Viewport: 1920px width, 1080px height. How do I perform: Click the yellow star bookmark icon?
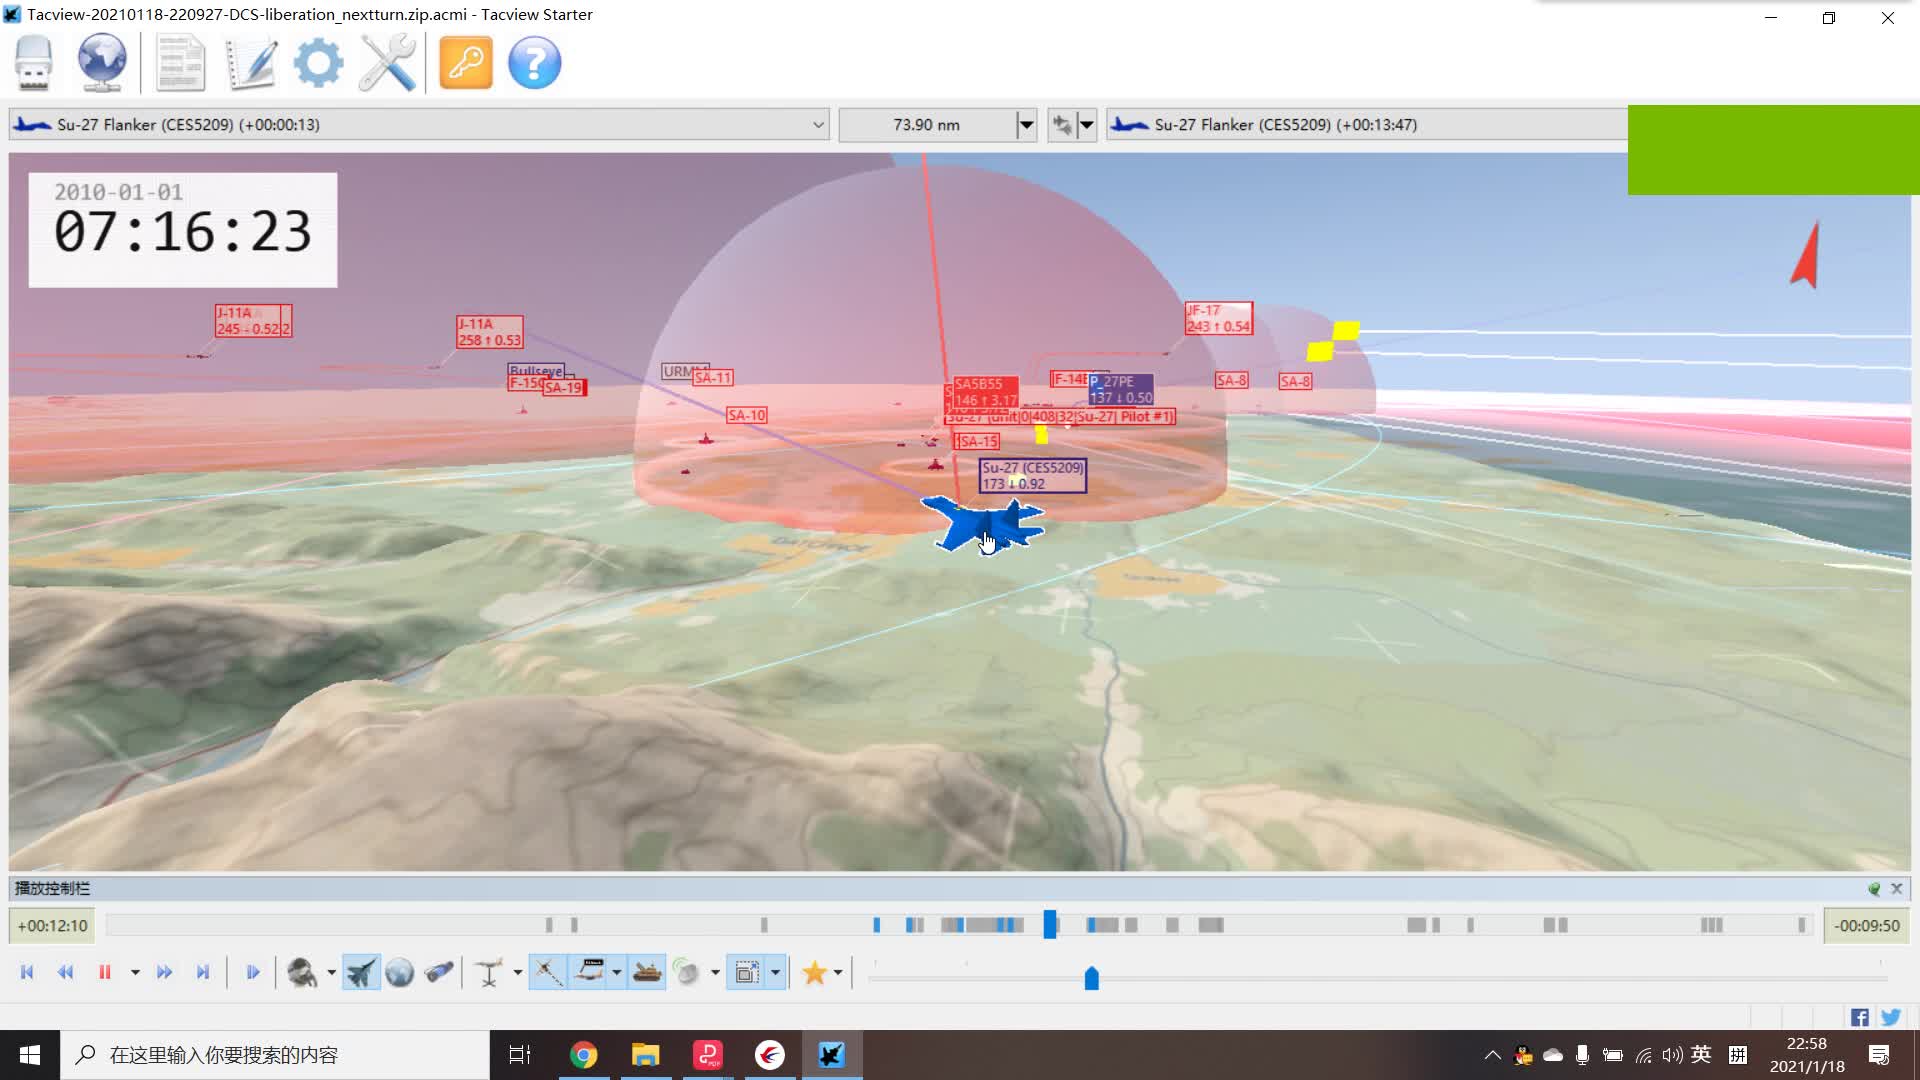click(x=814, y=972)
